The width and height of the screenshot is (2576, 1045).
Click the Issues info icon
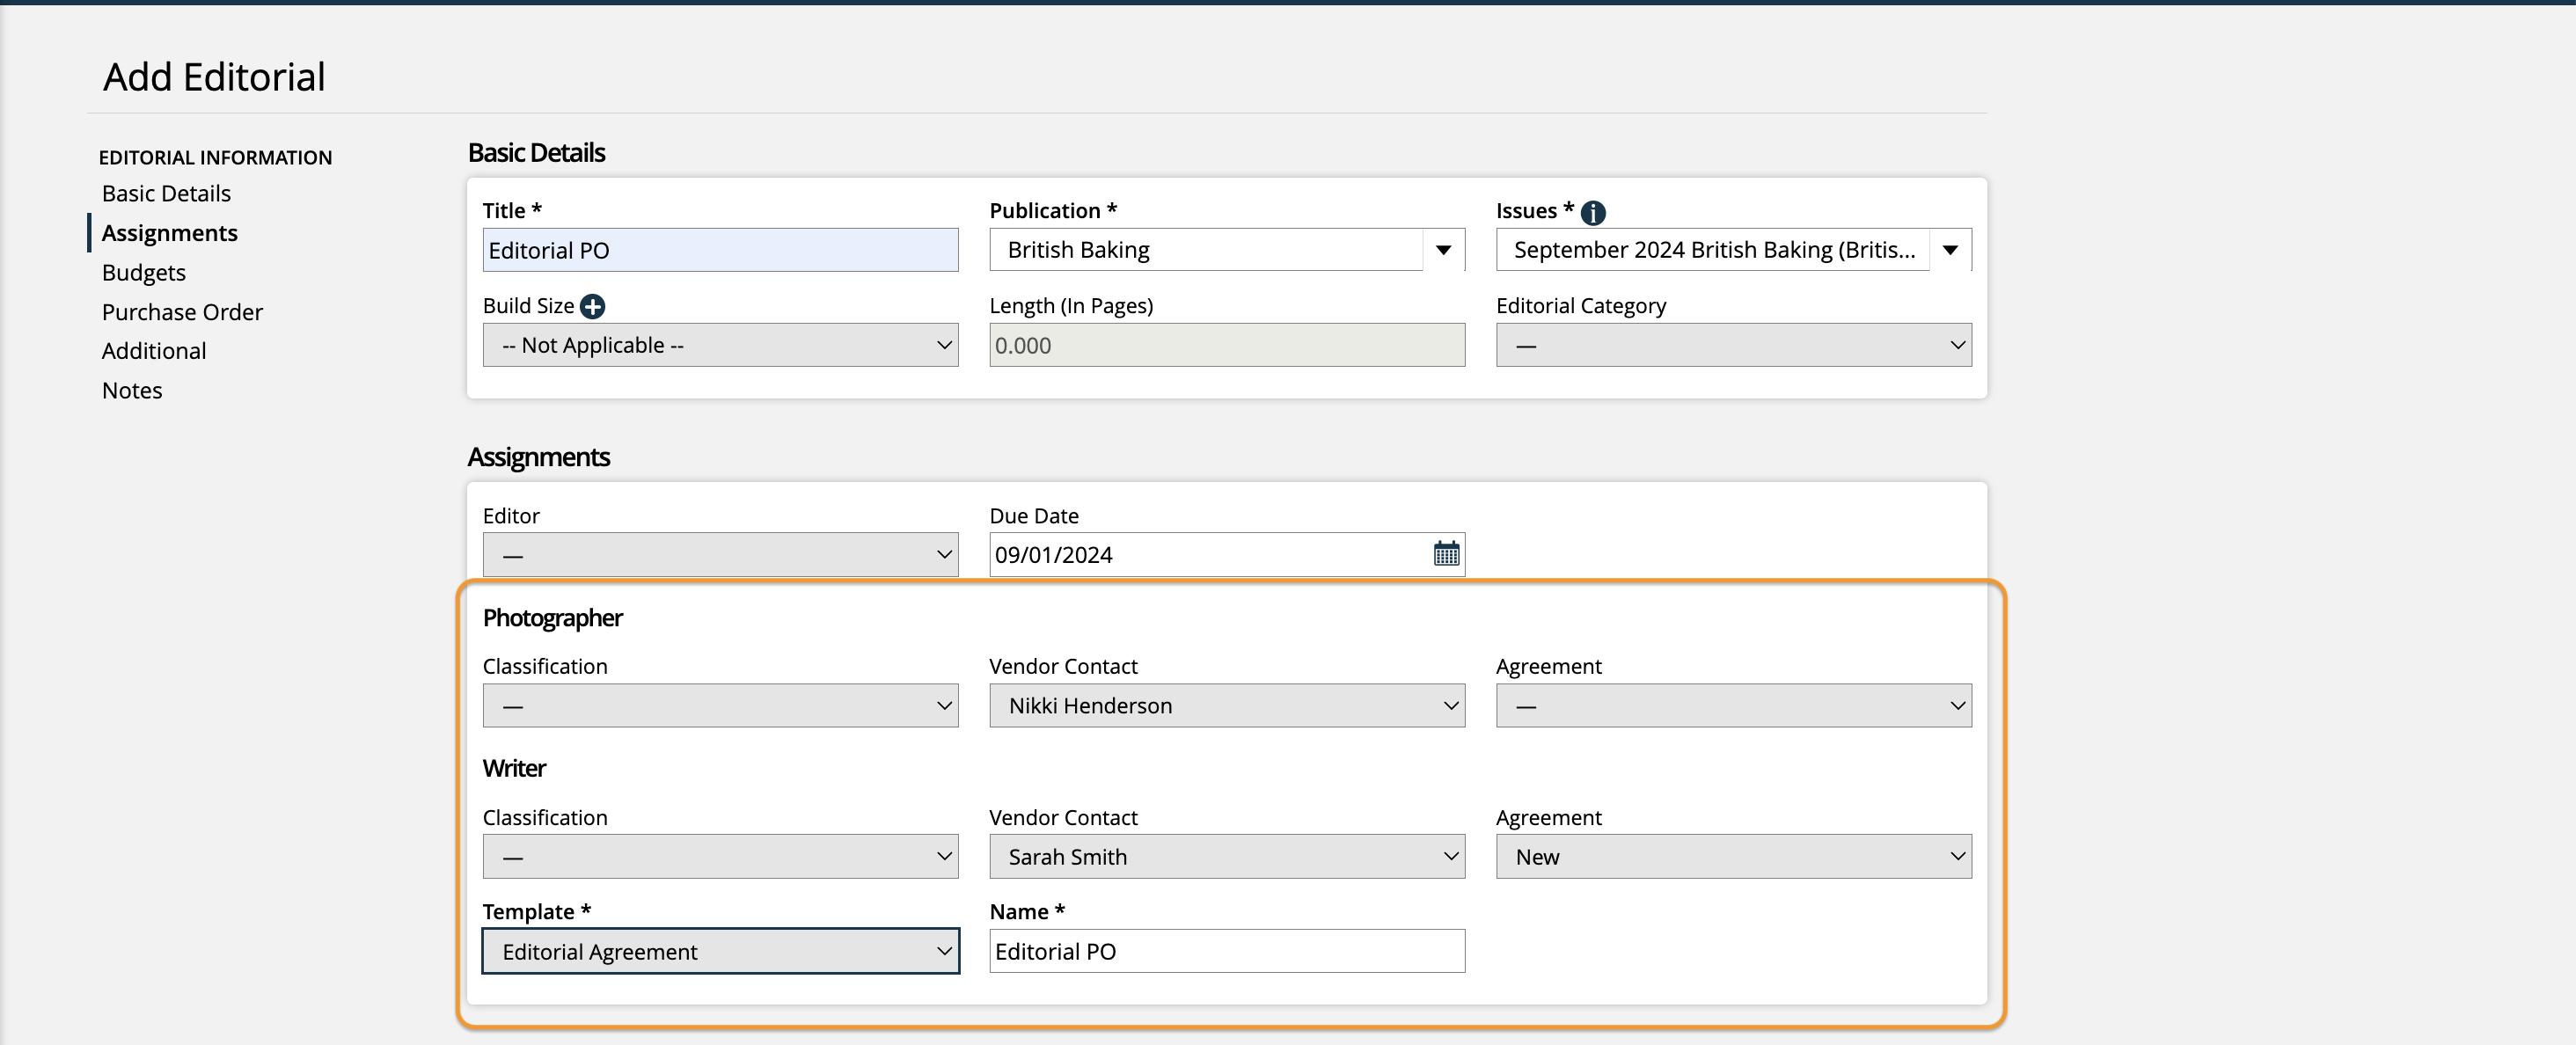click(1593, 212)
